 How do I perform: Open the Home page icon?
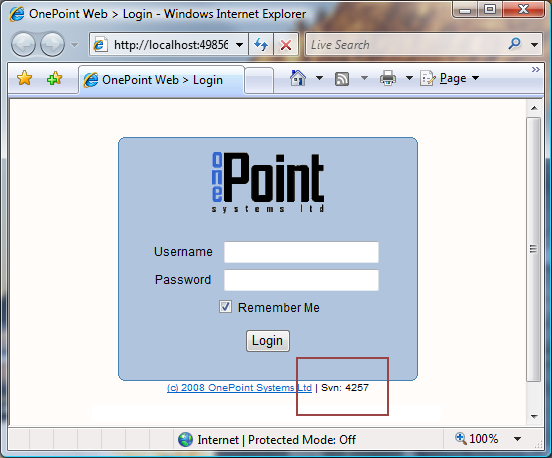298,78
